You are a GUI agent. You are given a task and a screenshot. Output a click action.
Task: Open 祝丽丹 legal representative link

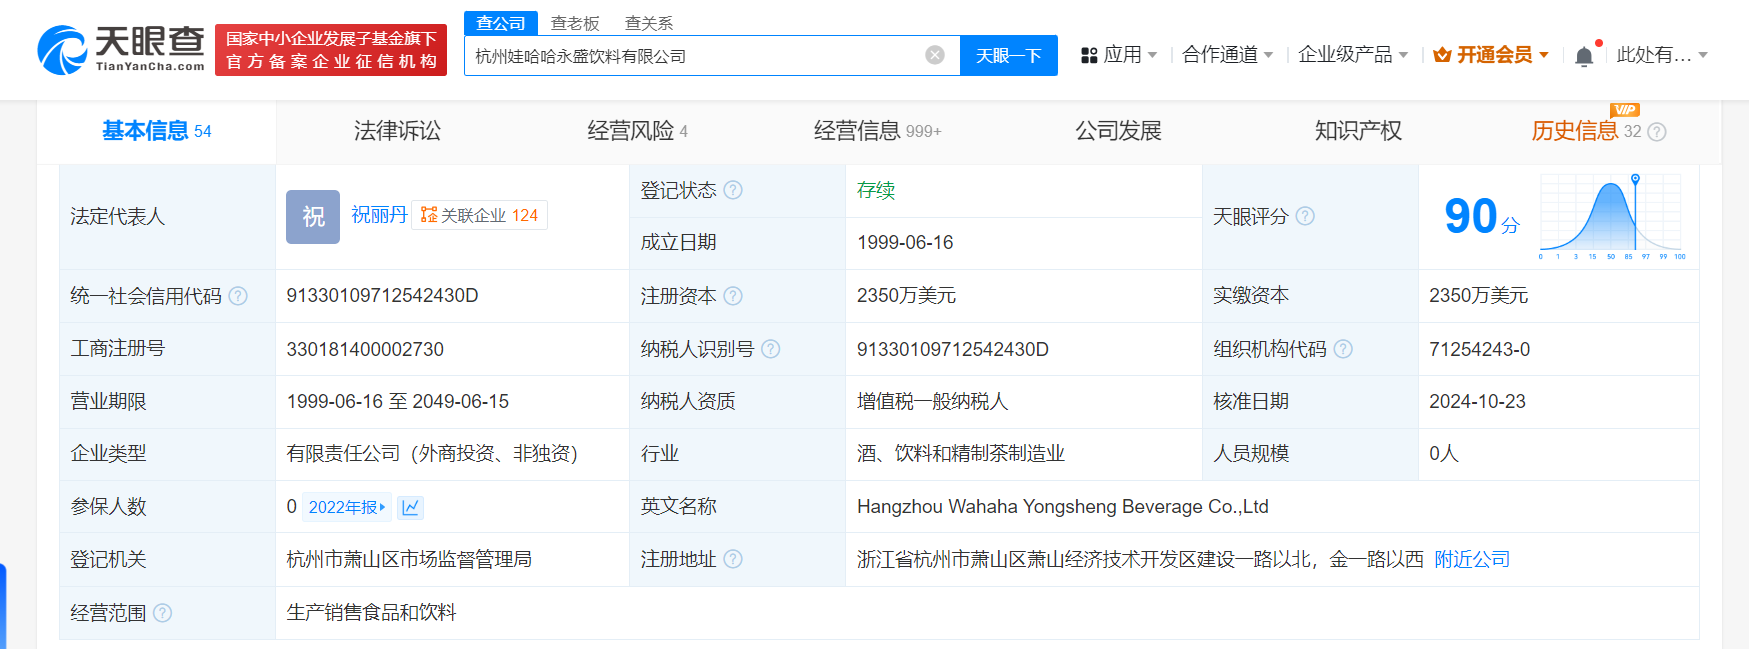[x=379, y=215]
